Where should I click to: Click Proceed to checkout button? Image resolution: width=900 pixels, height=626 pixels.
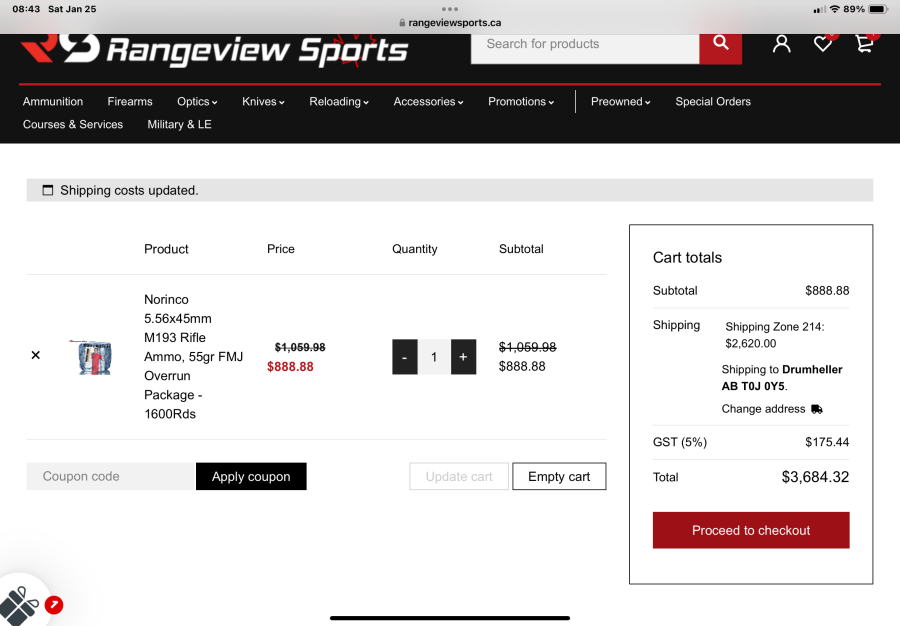click(x=751, y=530)
